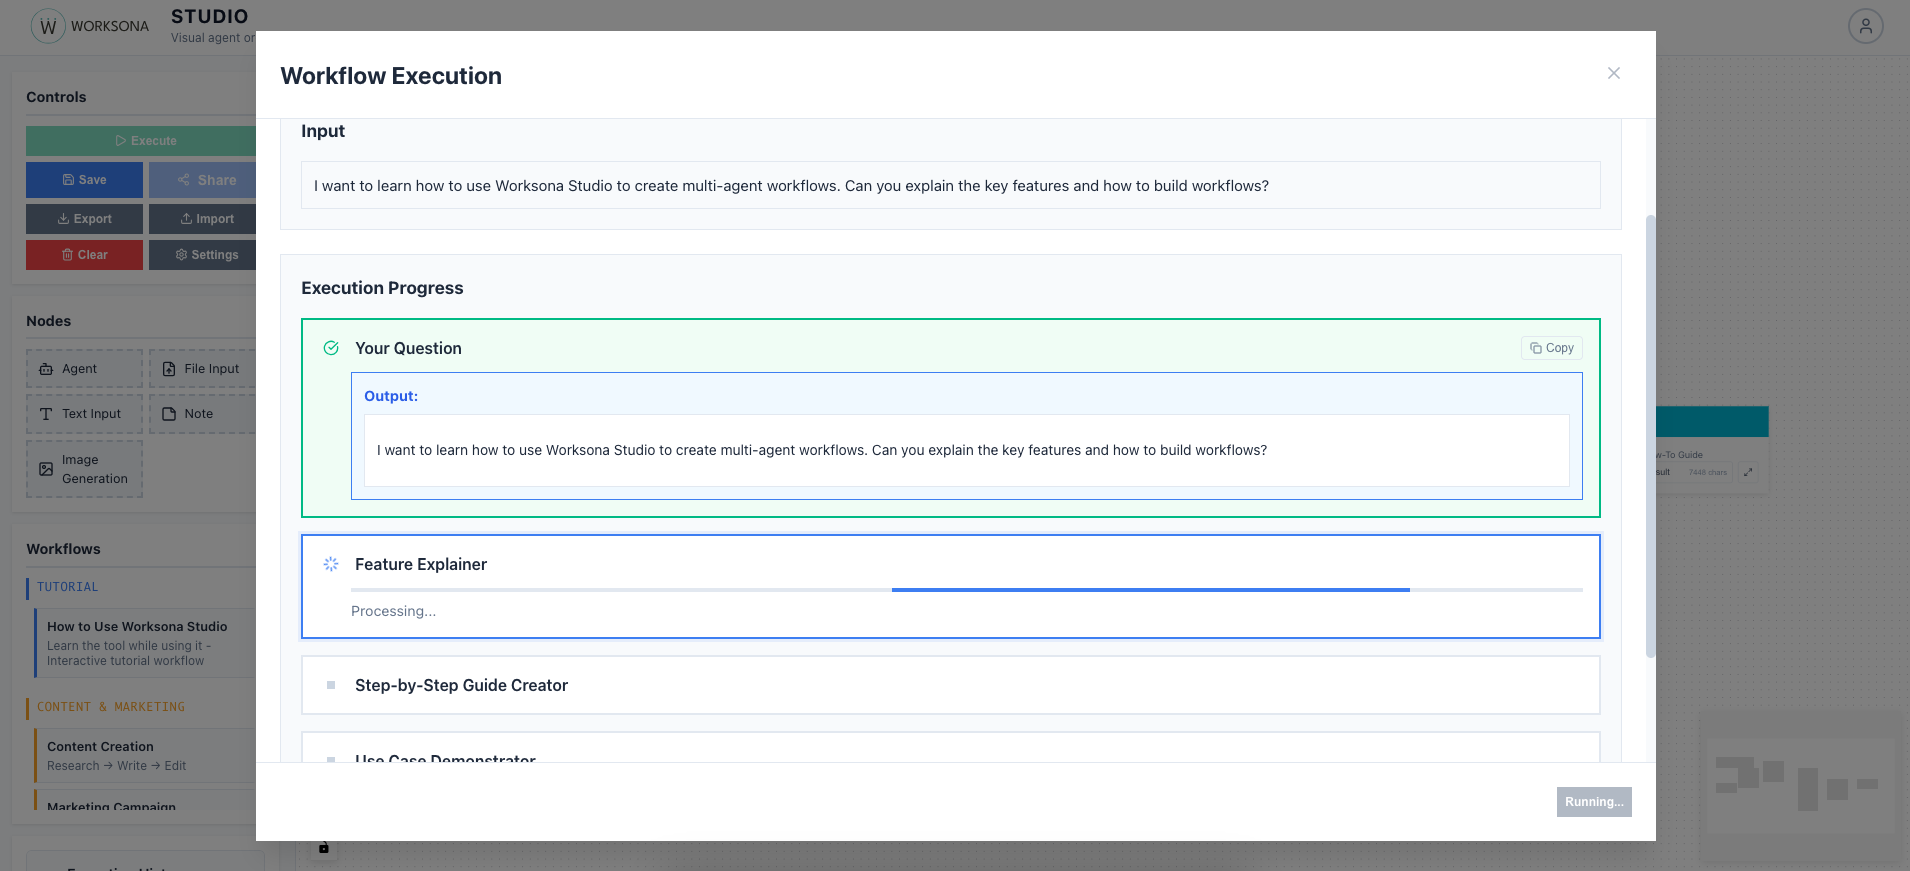Click the Export button
This screenshot has width=1910, height=871.
click(x=84, y=219)
